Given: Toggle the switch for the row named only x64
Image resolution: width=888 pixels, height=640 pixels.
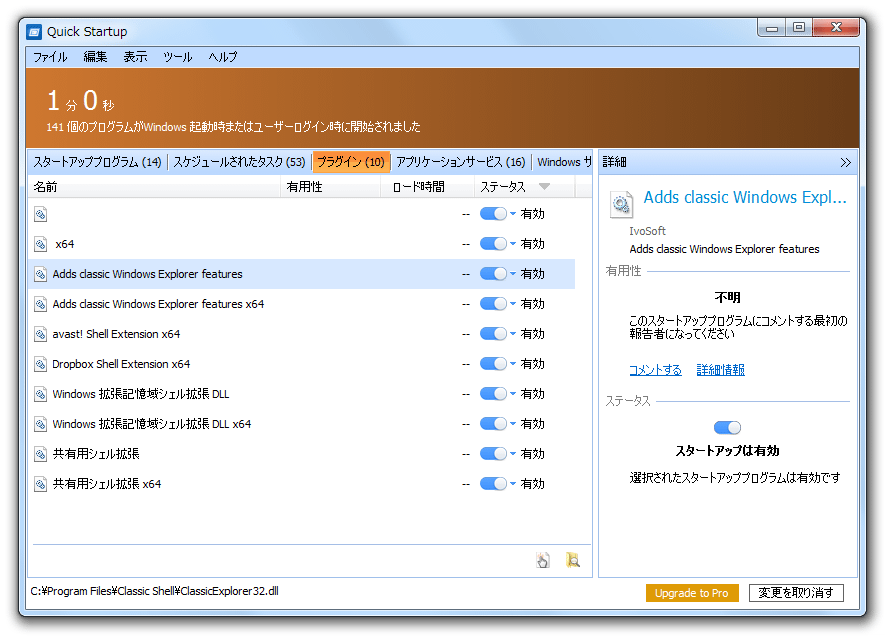Looking at the screenshot, I should [x=493, y=244].
